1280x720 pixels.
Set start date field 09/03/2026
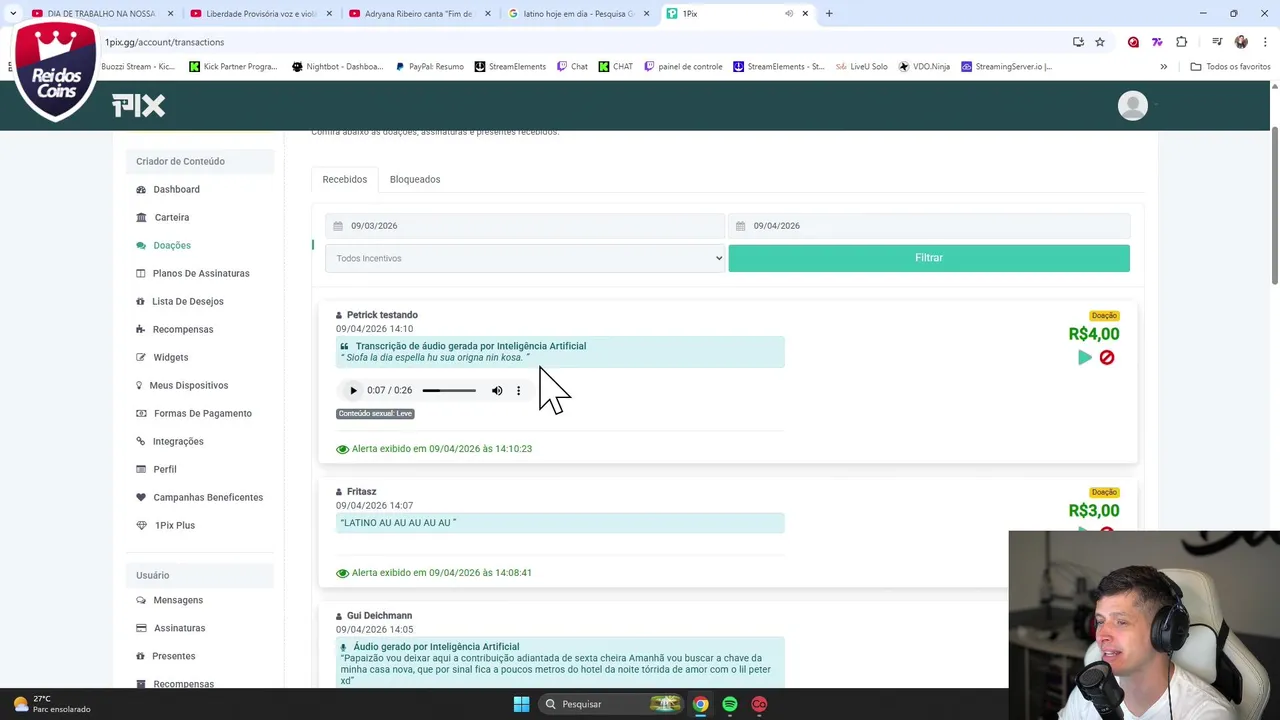525,226
